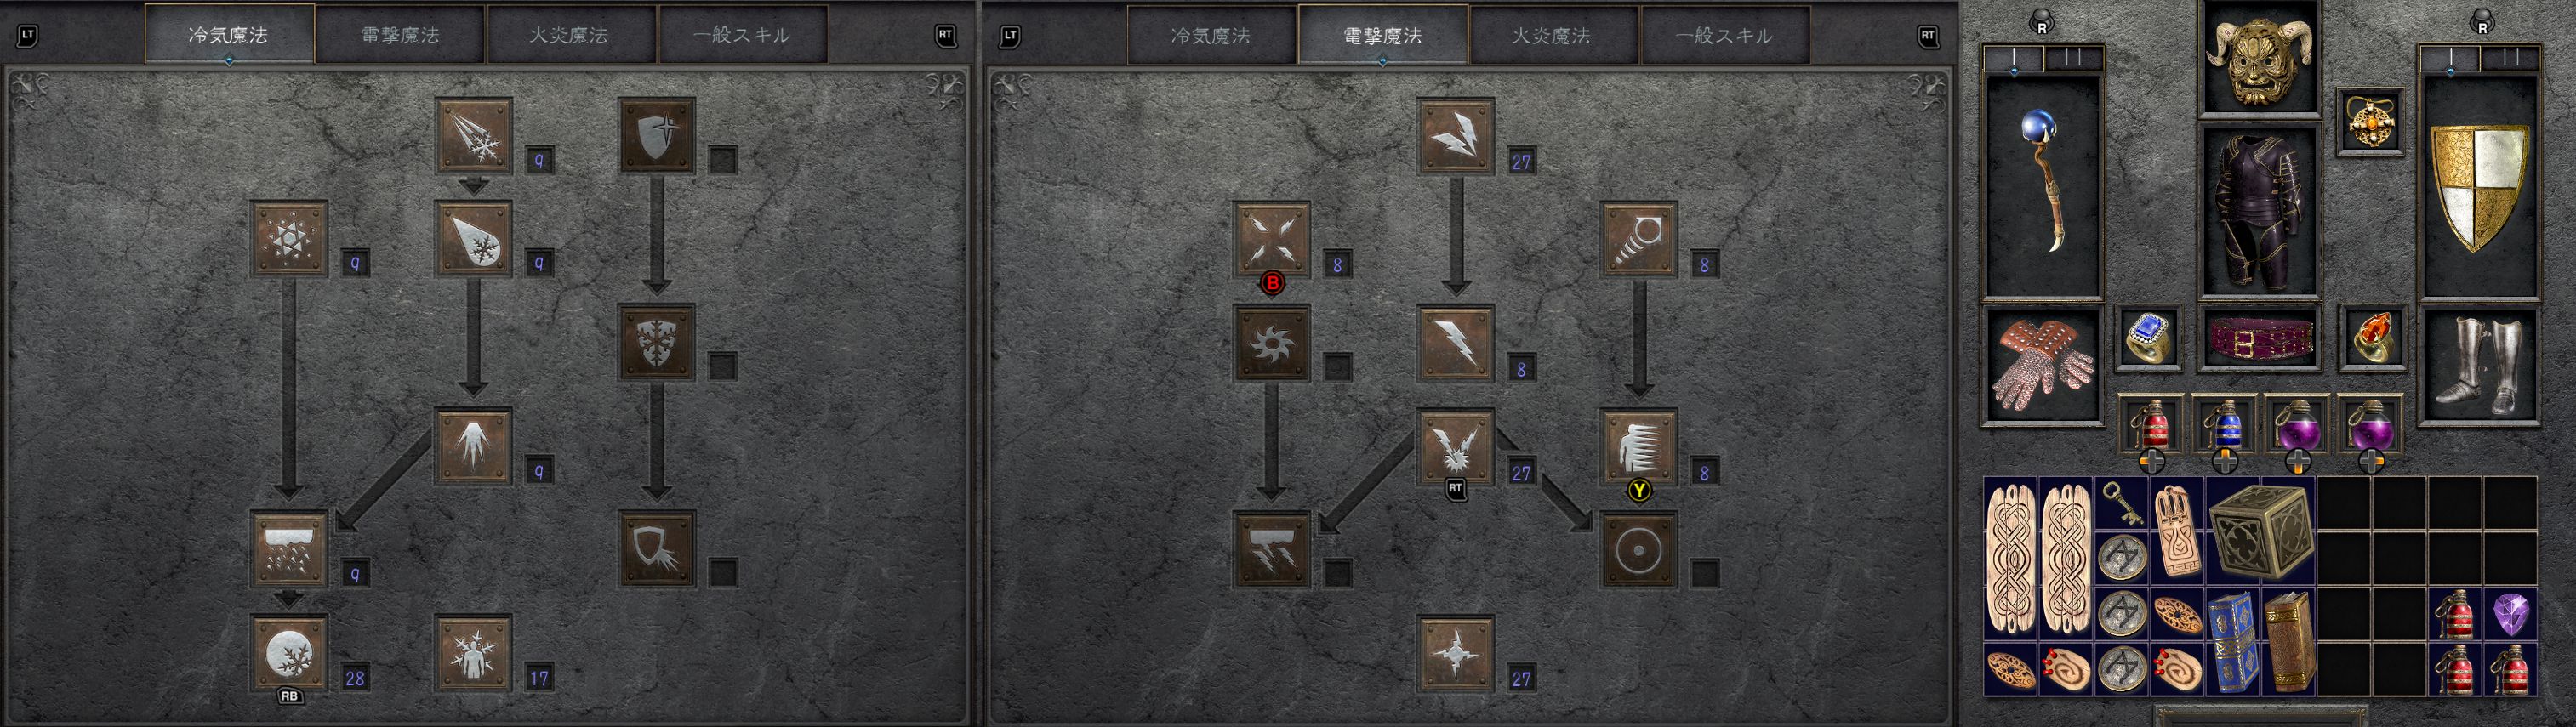Select the Chain Lightning skill with RT badge

(1456, 446)
